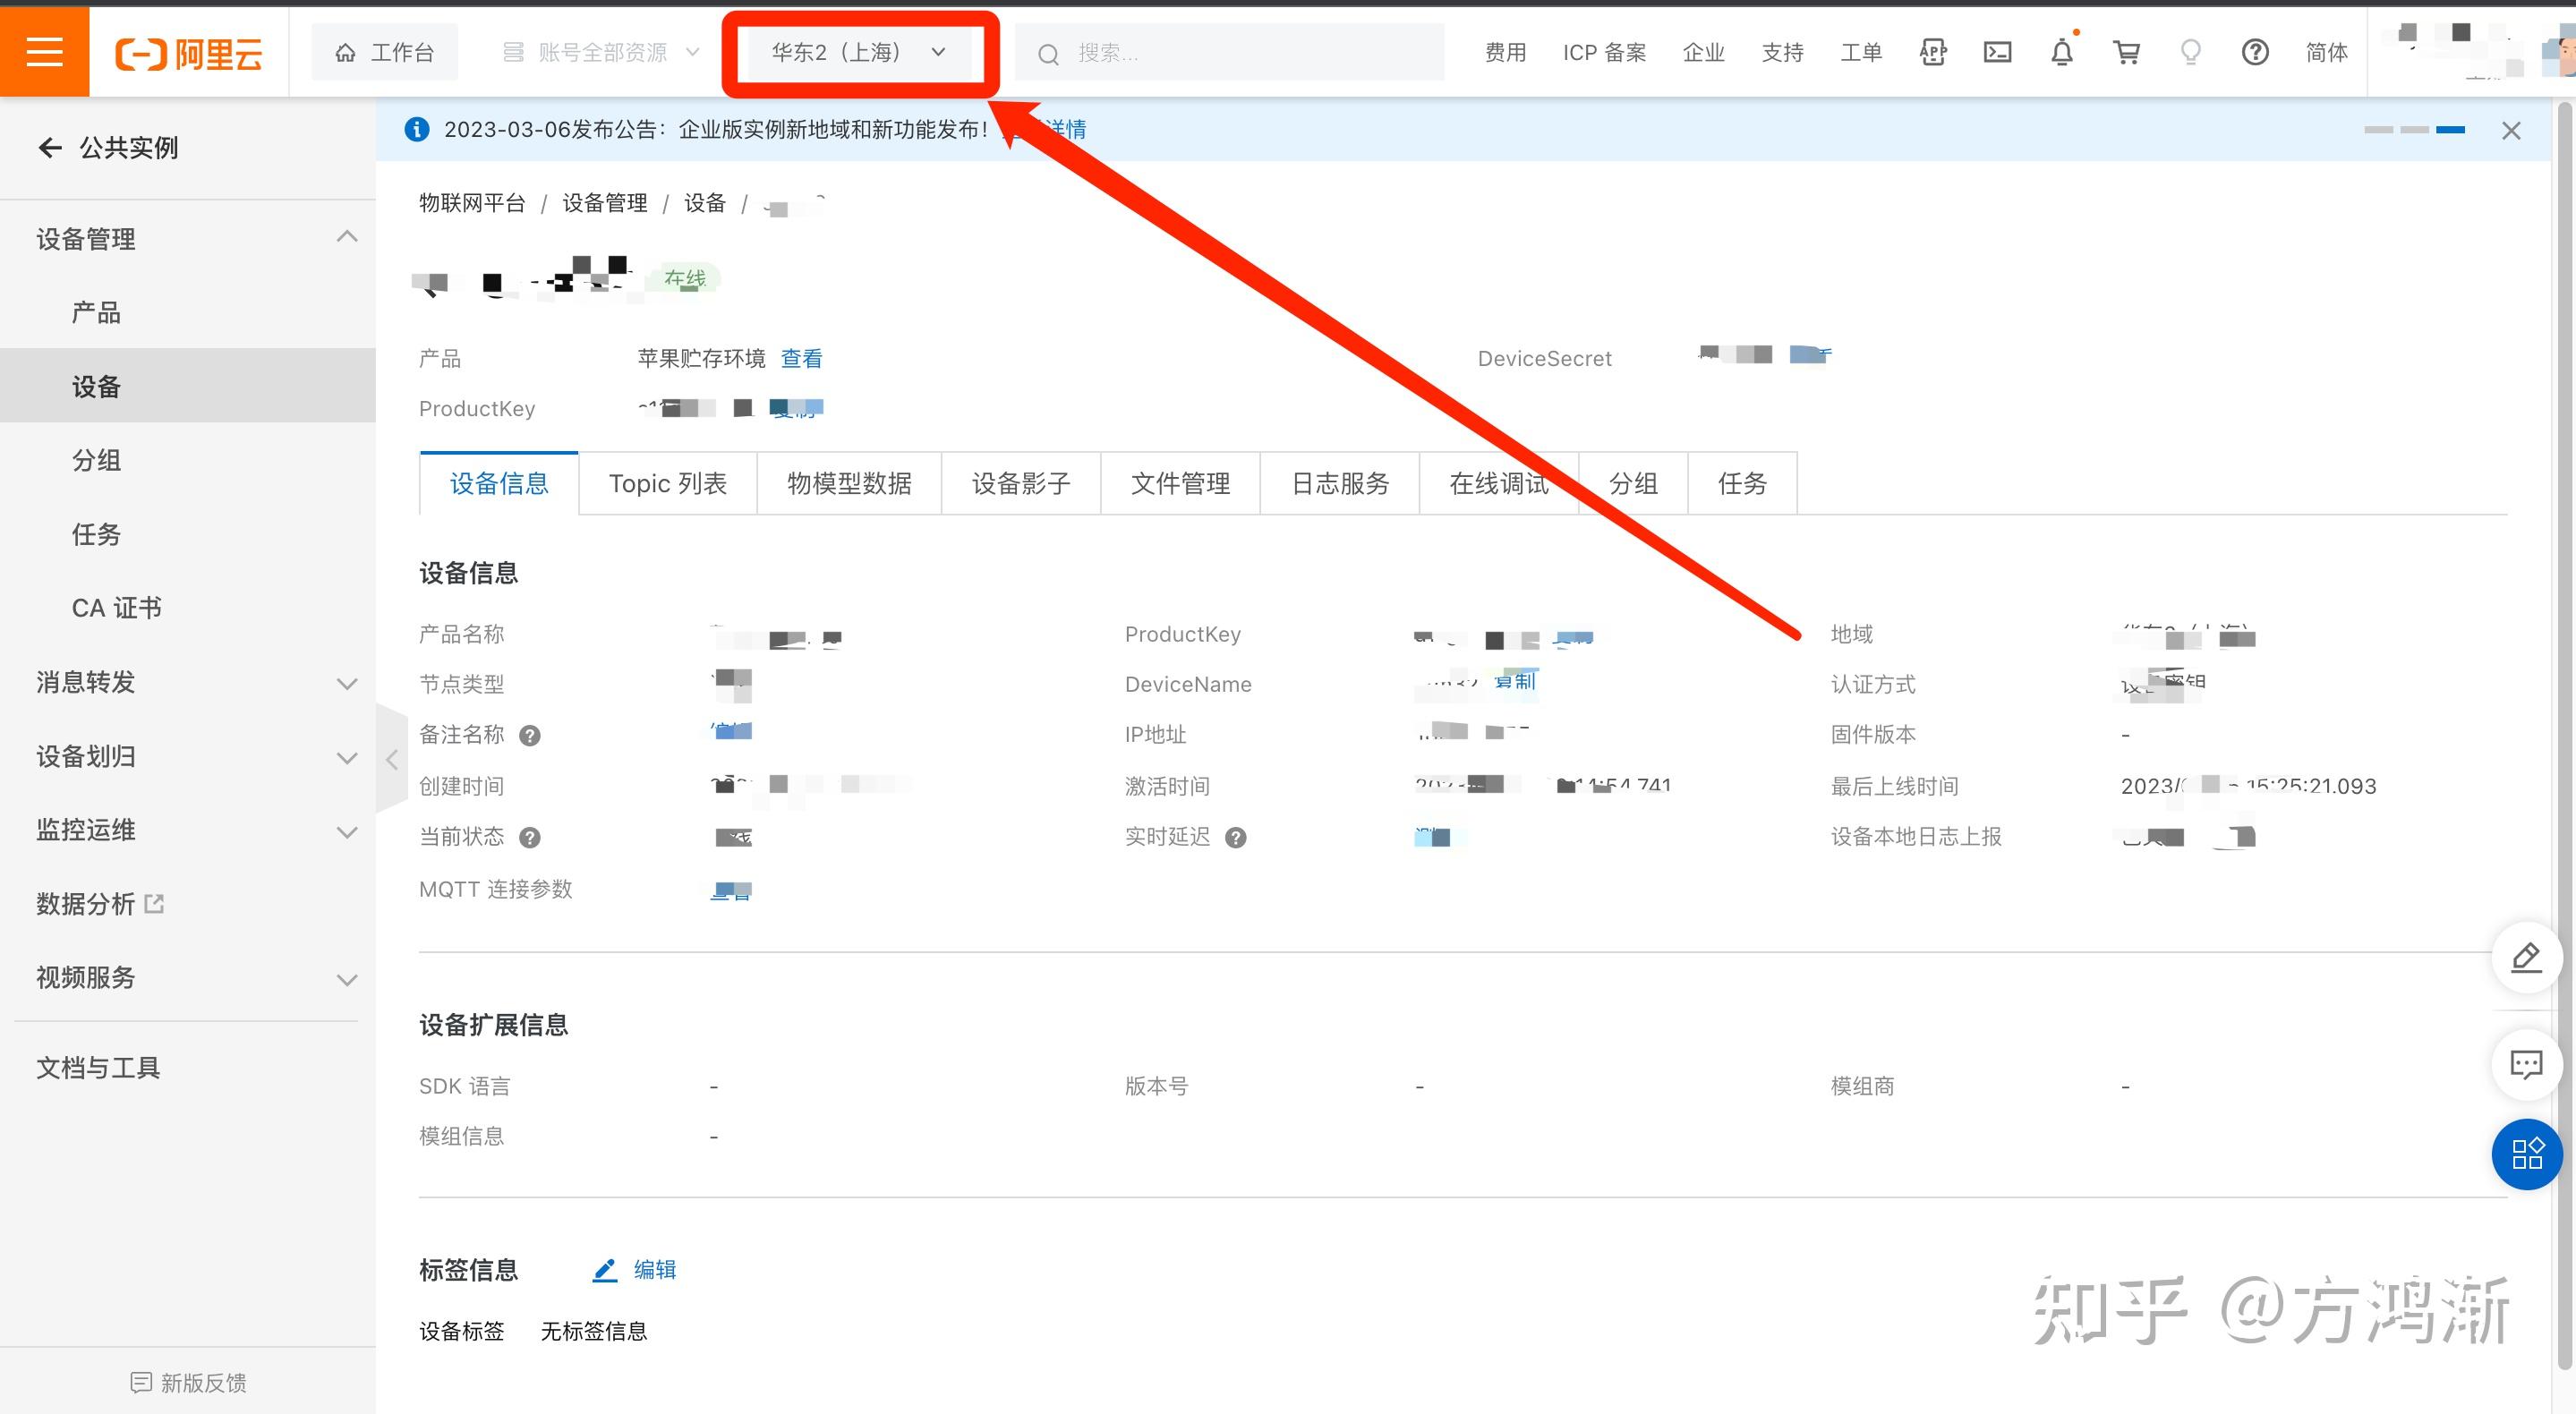Click the API debugging icon
The image size is (2576, 1414).
[1933, 52]
